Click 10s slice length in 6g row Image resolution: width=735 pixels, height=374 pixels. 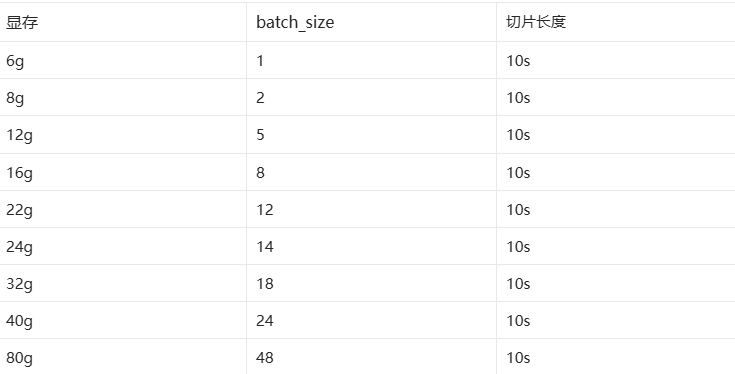coord(518,61)
